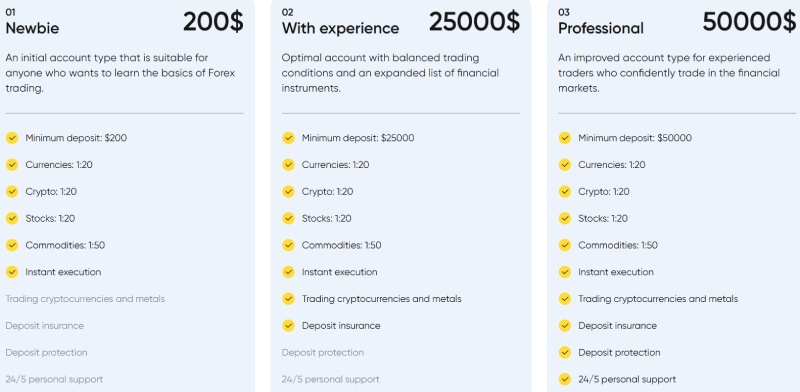The height and width of the screenshot is (392, 800).
Task: Click the checkmark next to Newbie Minimum deposit: $200
Action: pos(12,138)
